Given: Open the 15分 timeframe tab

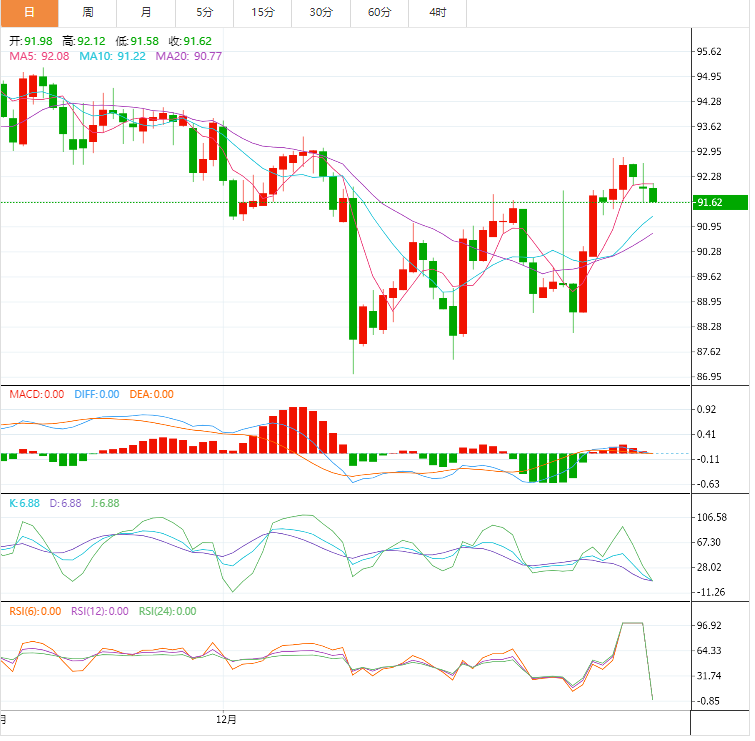Looking at the screenshot, I should (262, 13).
